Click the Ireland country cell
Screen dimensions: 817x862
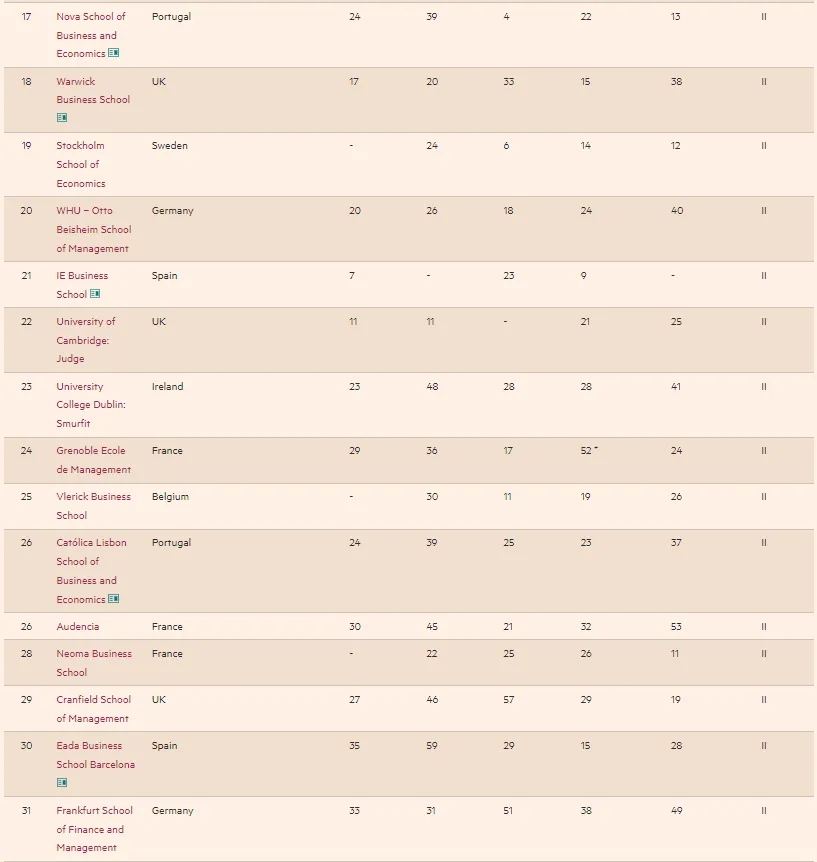tap(167, 387)
